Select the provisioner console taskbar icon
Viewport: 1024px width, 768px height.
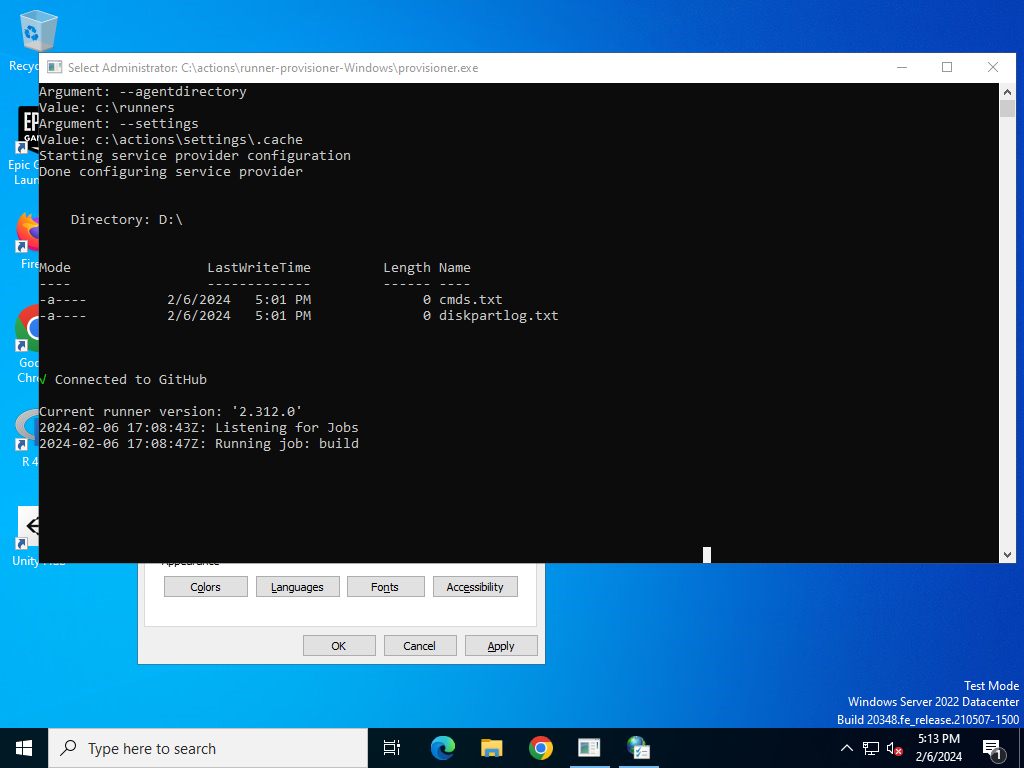[589, 748]
